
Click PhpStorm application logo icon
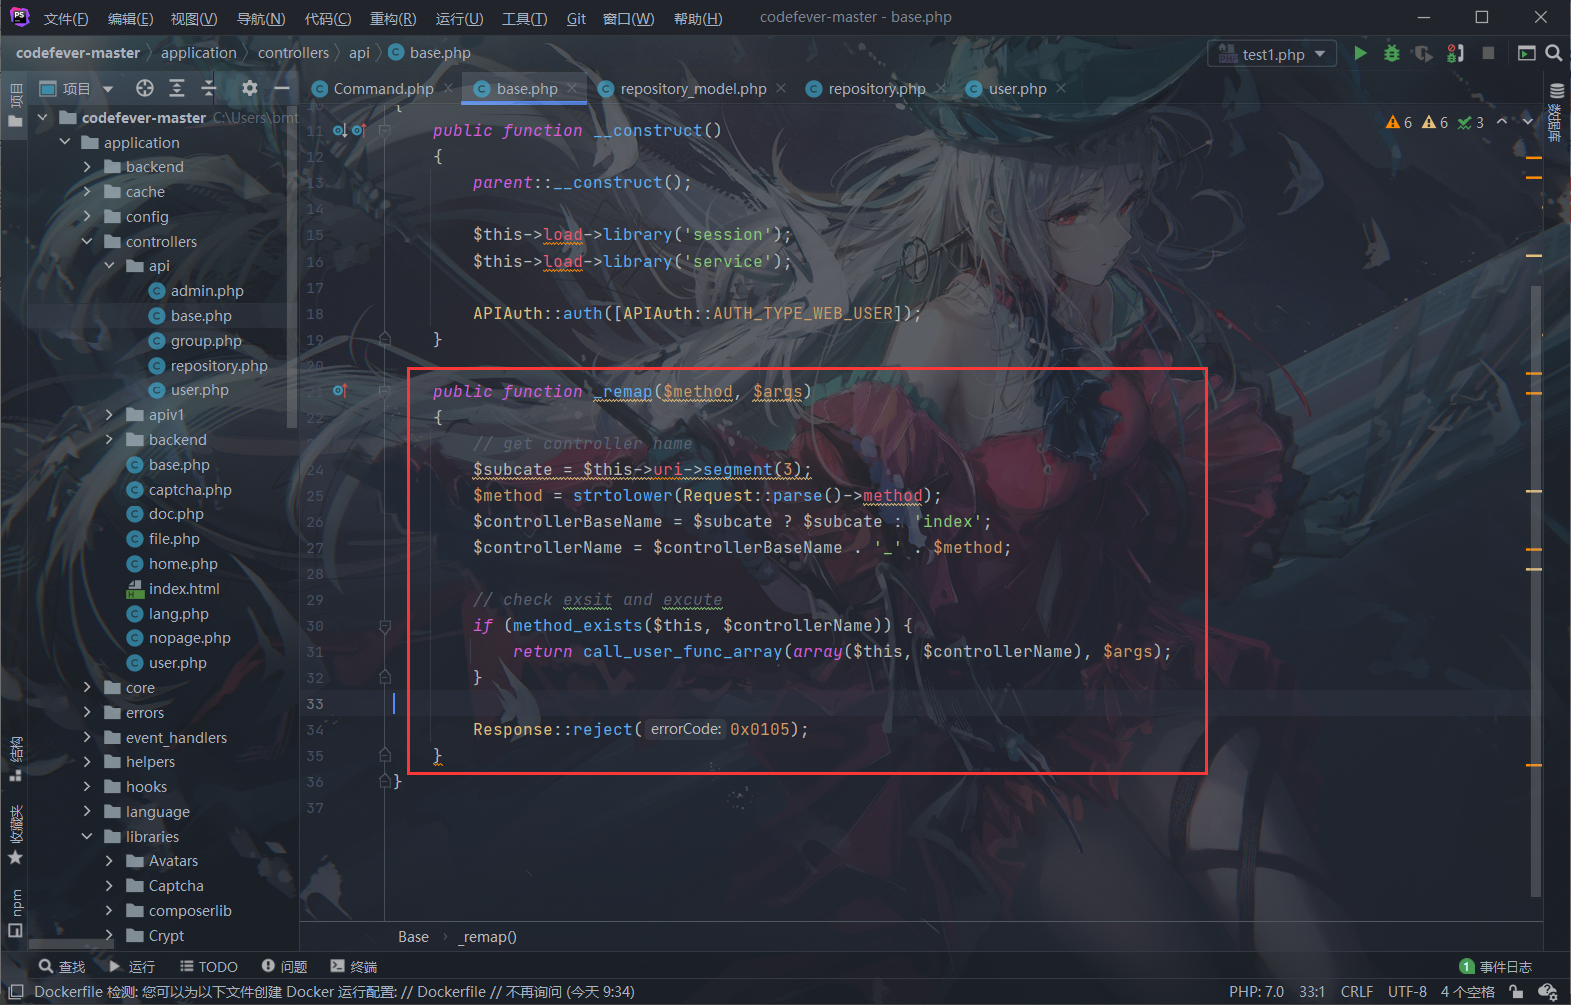[x=19, y=17]
